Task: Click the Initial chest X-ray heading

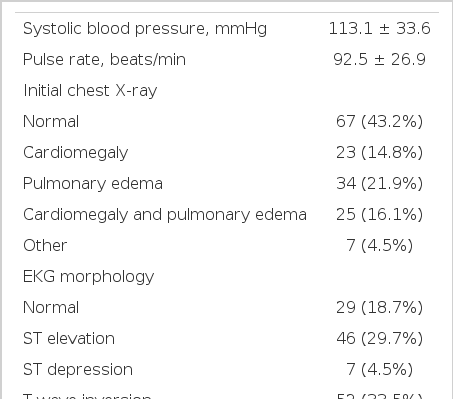Action: coord(90,91)
